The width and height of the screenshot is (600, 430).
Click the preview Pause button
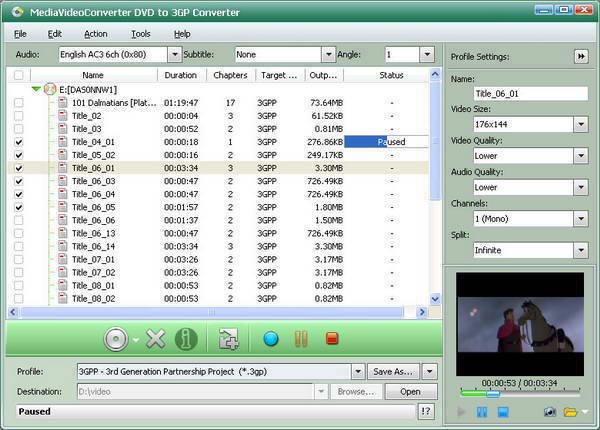[x=482, y=412]
